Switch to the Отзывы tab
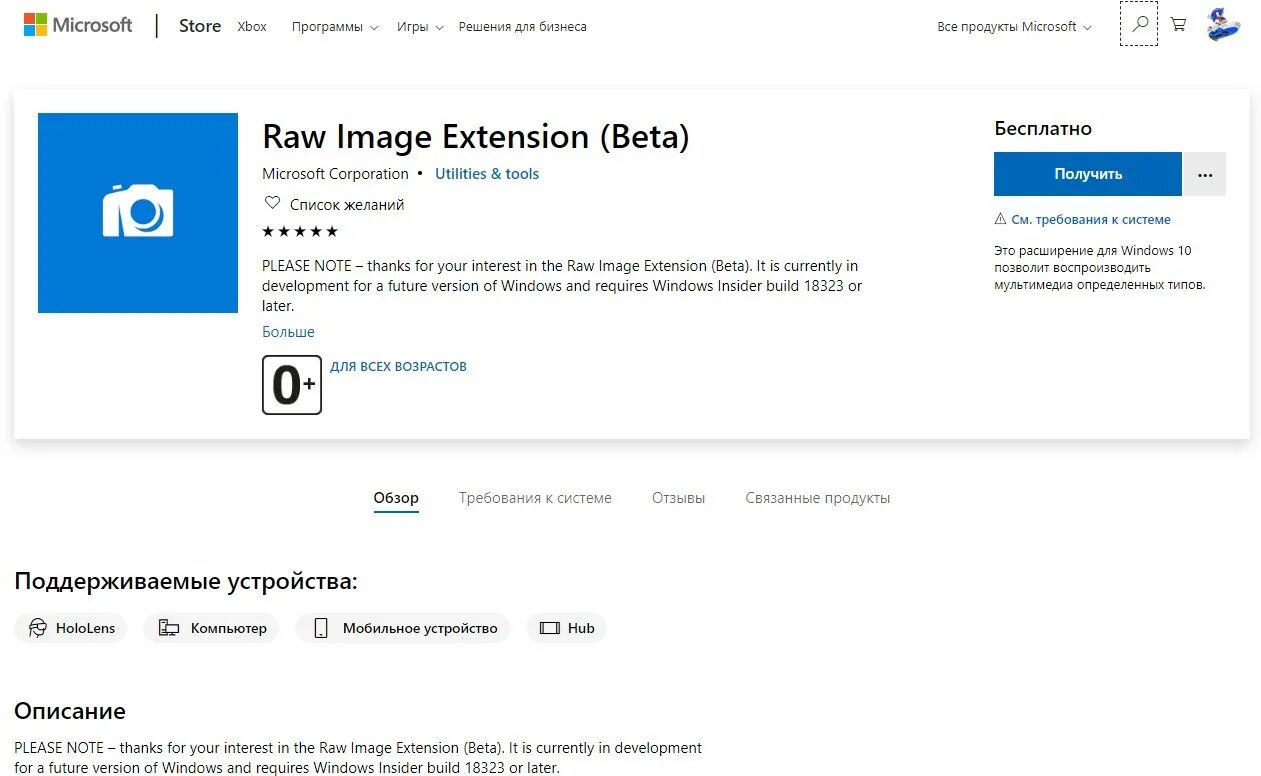The height and width of the screenshot is (776, 1261). coord(678,498)
